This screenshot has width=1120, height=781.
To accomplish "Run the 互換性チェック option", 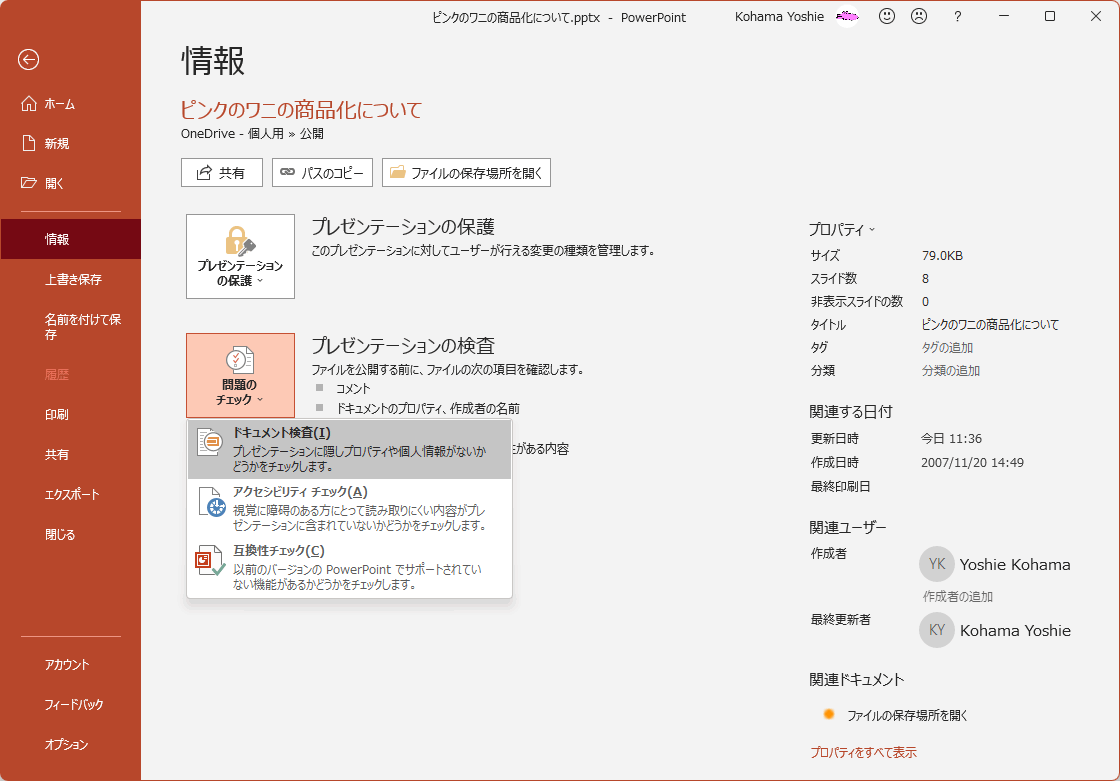I will pyautogui.click(x=280, y=552).
